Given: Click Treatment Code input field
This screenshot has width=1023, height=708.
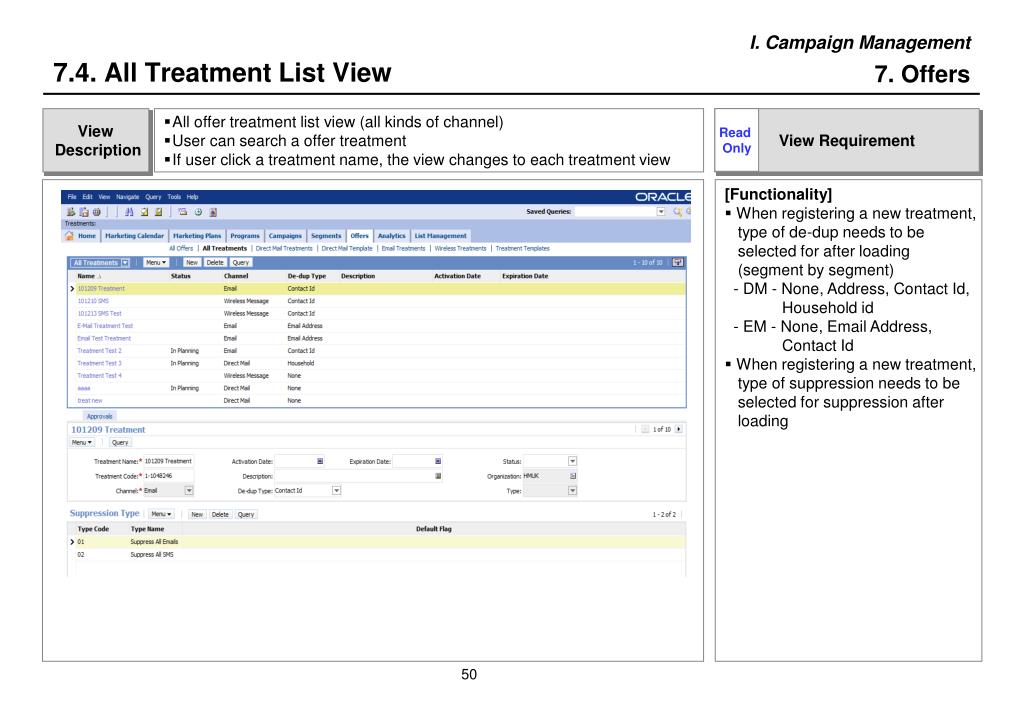Looking at the screenshot, I should pyautogui.click(x=168, y=476).
